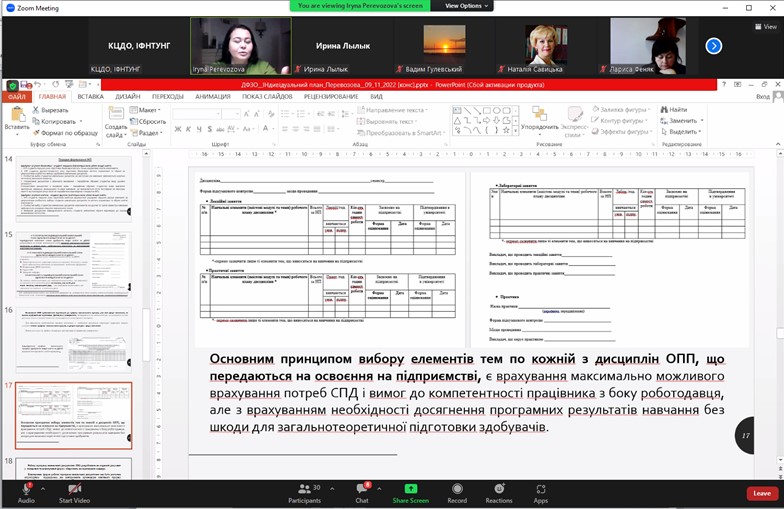Unmute the Audio microphone icon

coord(26,489)
